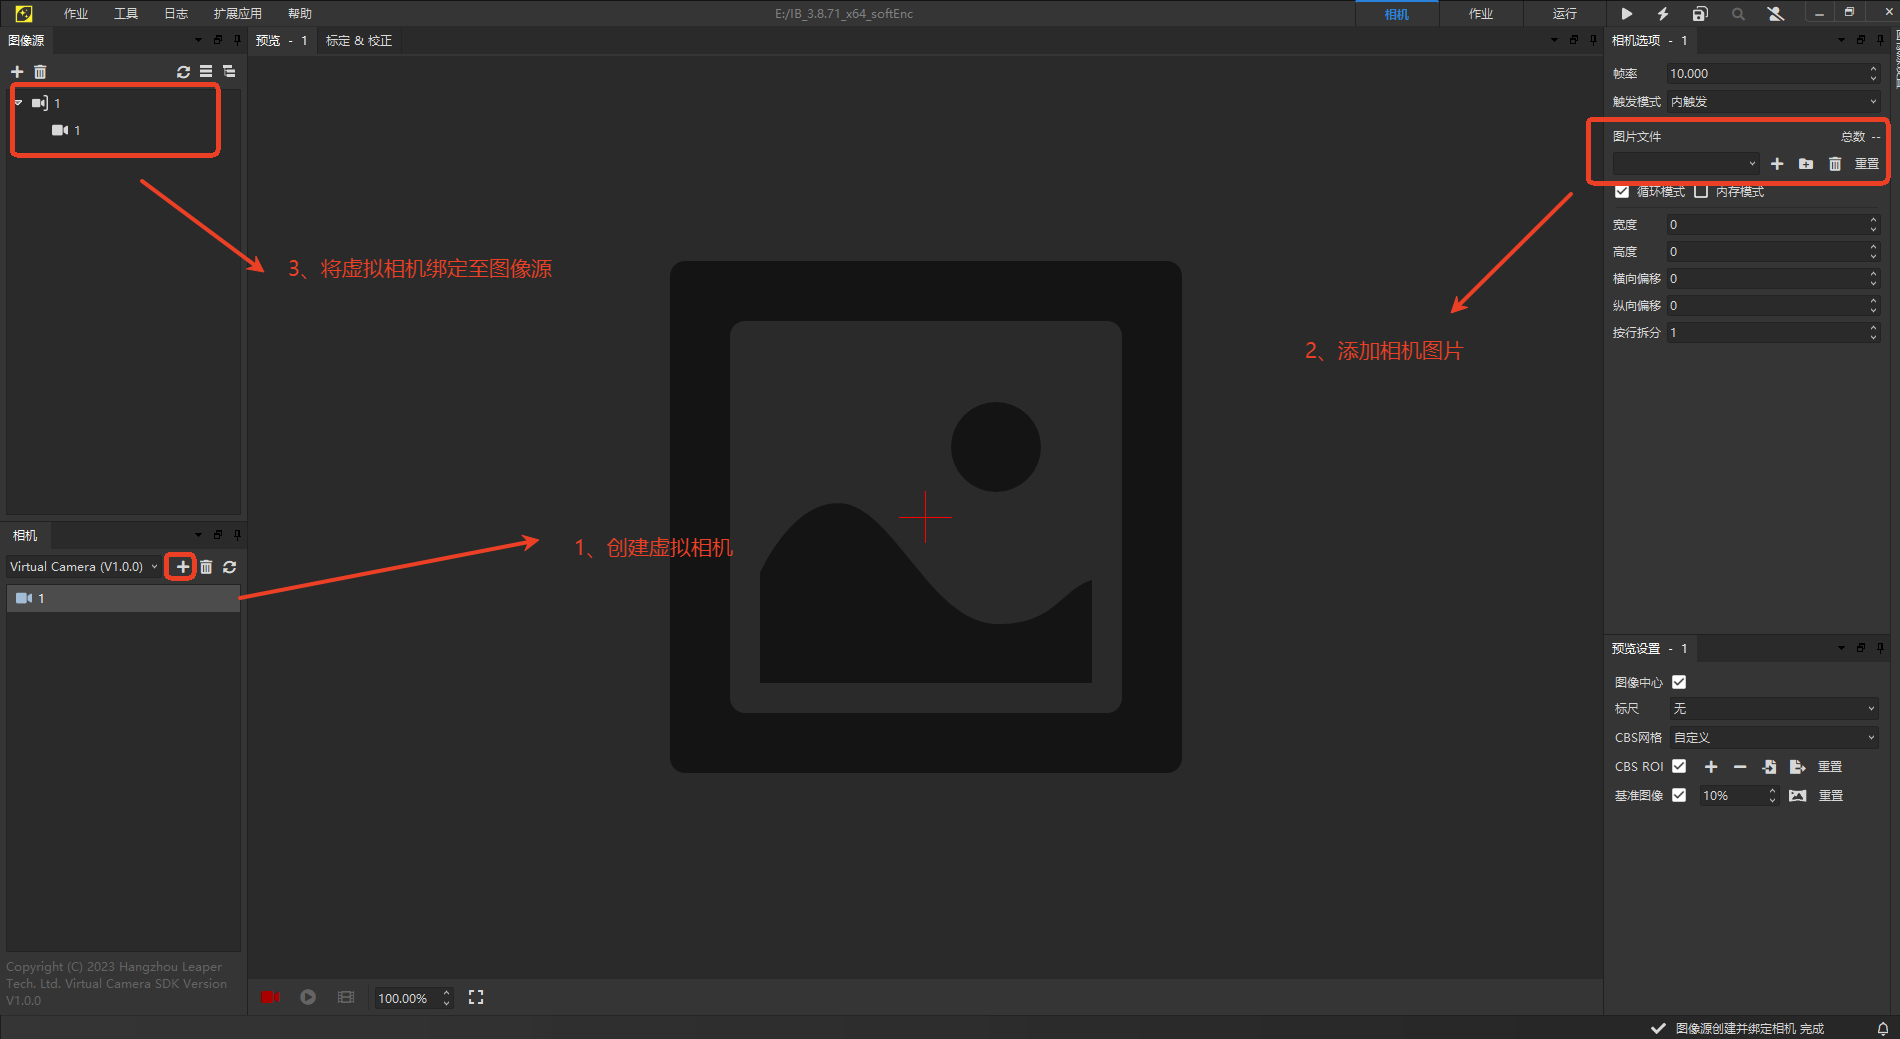1900x1039 pixels.
Task: Open folder icon to add image directory
Action: point(1806,164)
